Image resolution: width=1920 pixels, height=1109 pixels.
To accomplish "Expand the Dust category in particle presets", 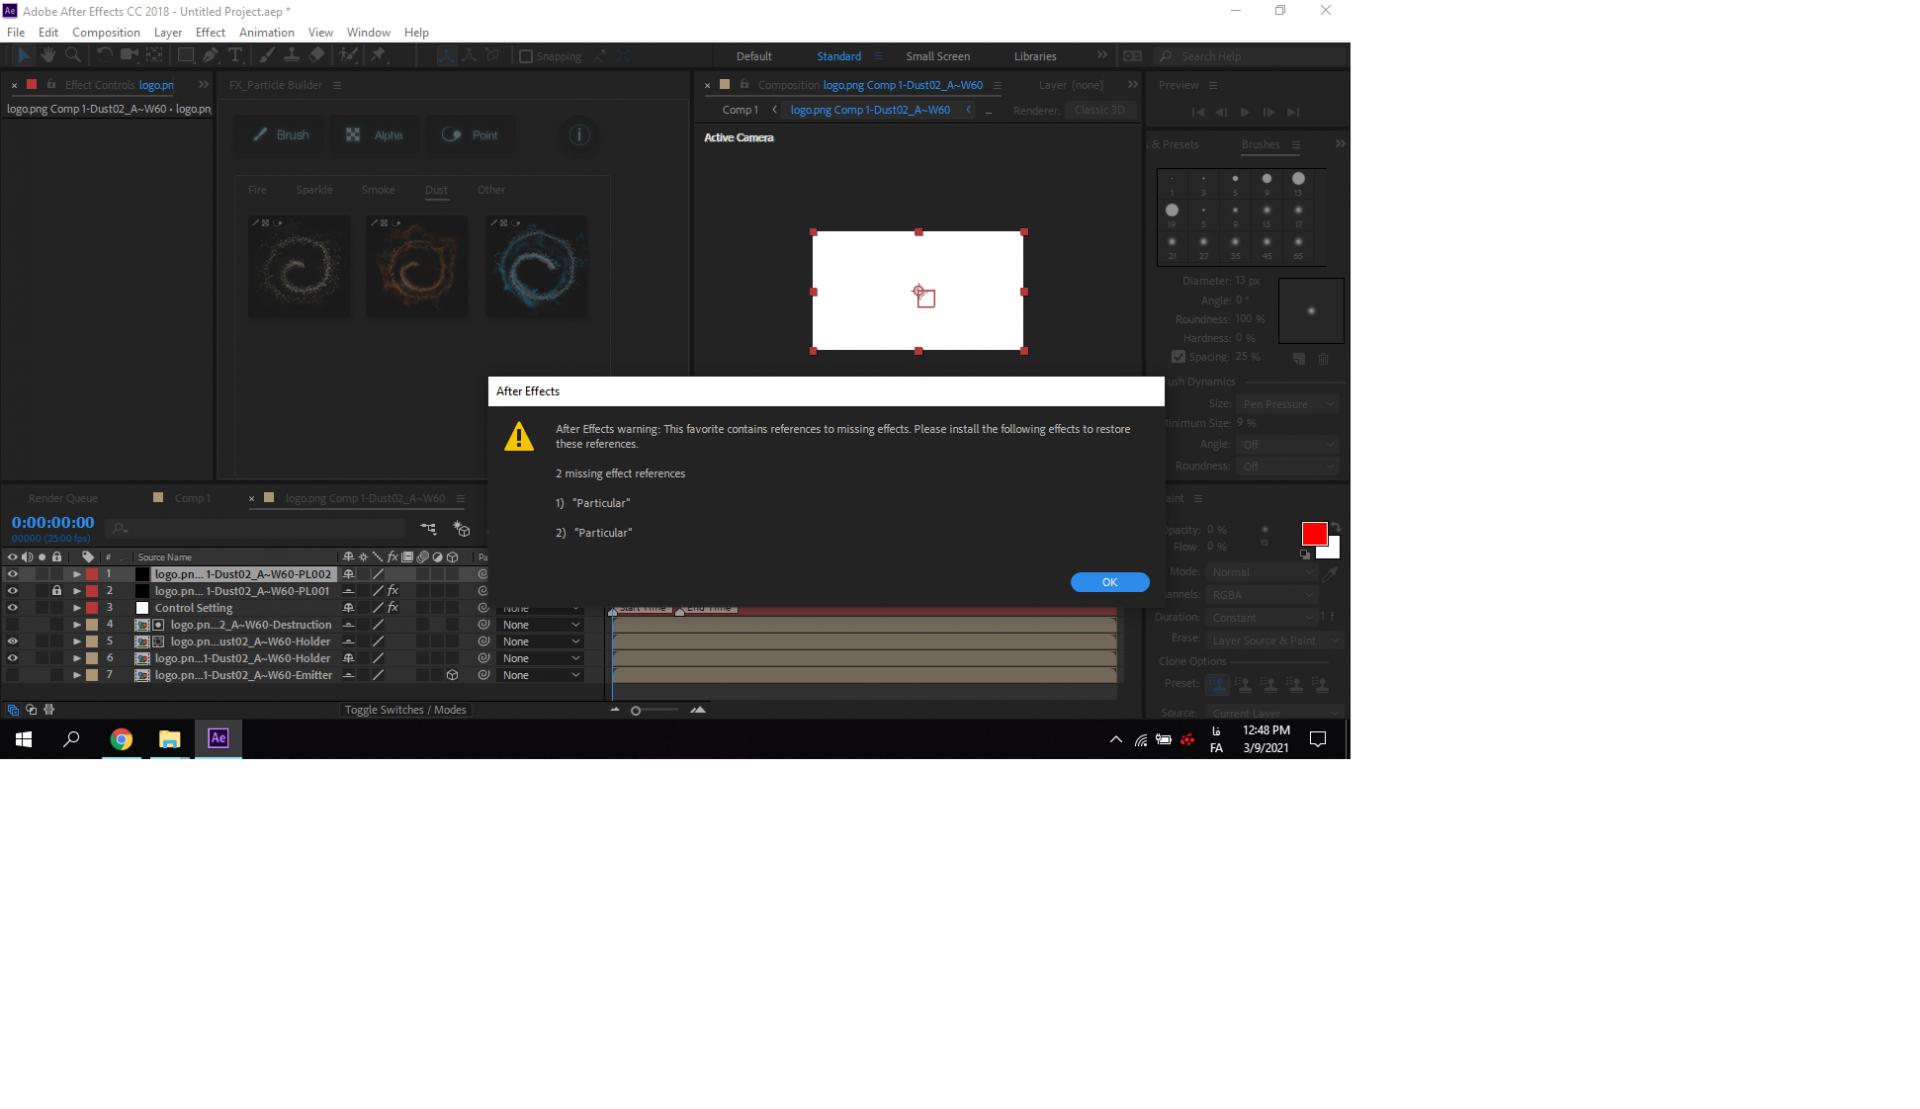I will coord(437,189).
